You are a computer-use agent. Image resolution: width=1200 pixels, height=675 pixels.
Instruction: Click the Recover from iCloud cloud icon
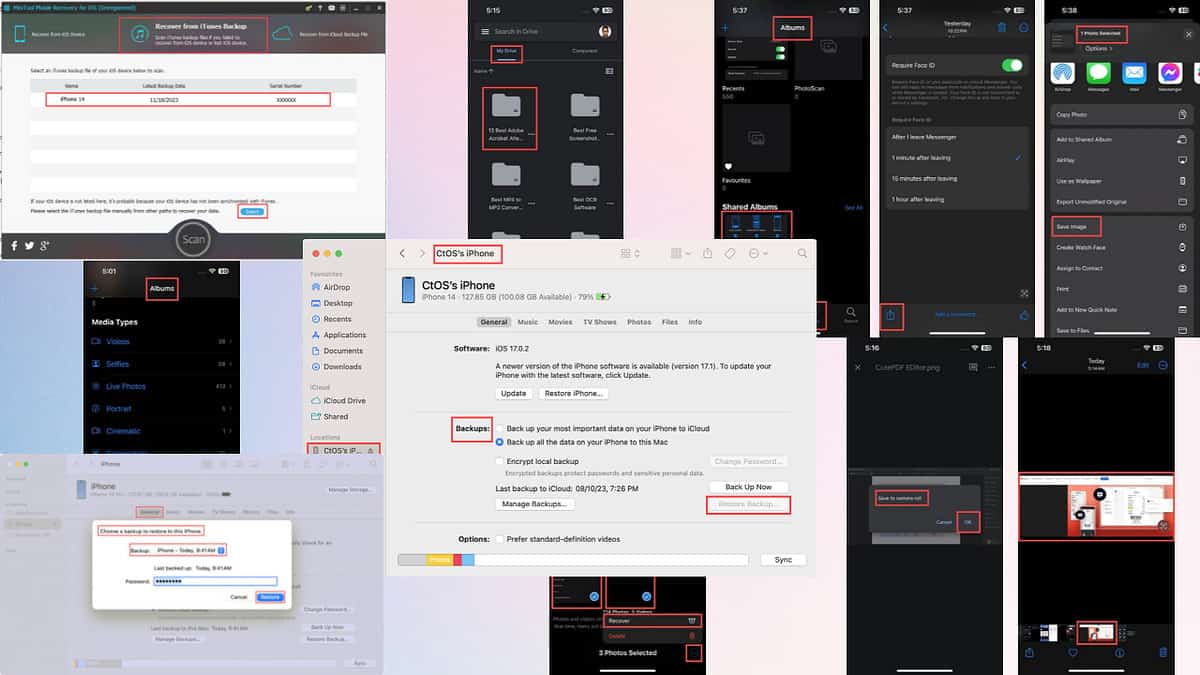(281, 35)
